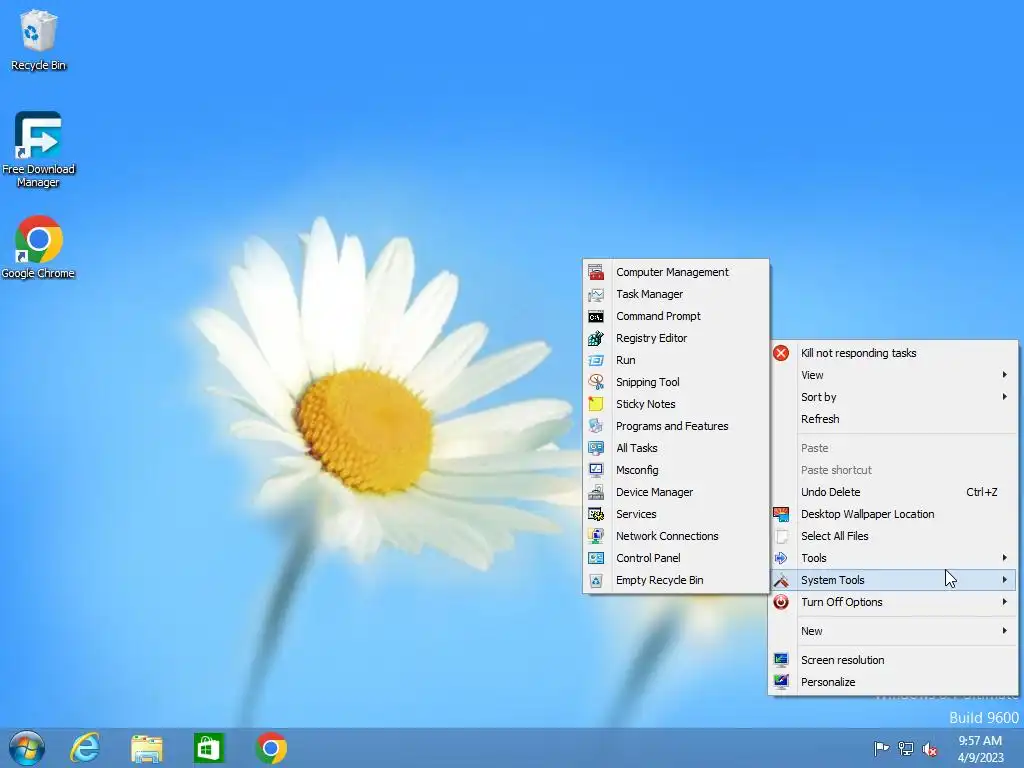Expand the View submenu arrow
This screenshot has width=1024, height=768.
[x=1004, y=374]
